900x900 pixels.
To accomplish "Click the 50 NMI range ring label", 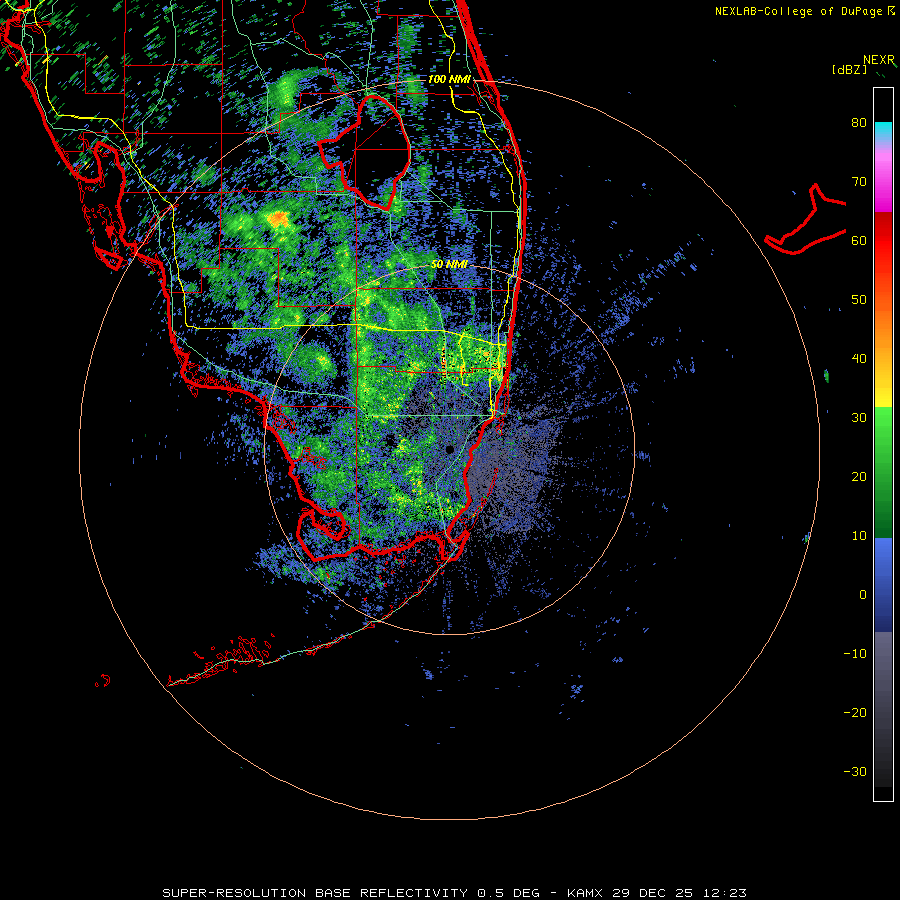I will (449, 265).
